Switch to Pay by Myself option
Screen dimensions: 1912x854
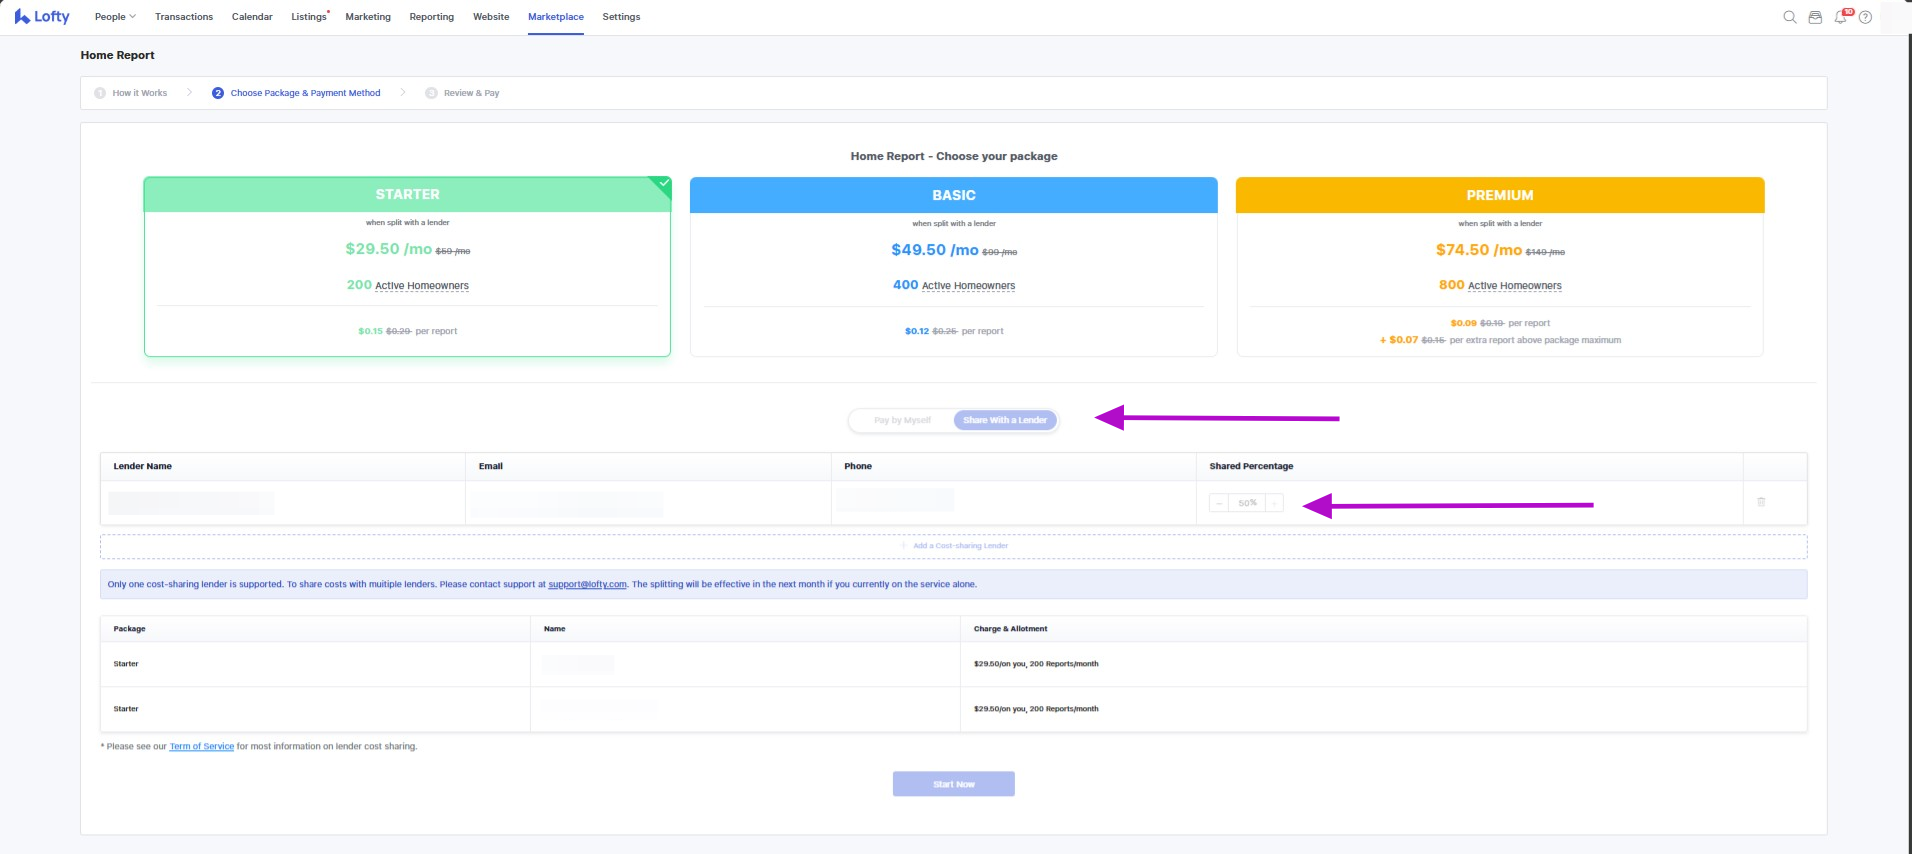coord(902,420)
